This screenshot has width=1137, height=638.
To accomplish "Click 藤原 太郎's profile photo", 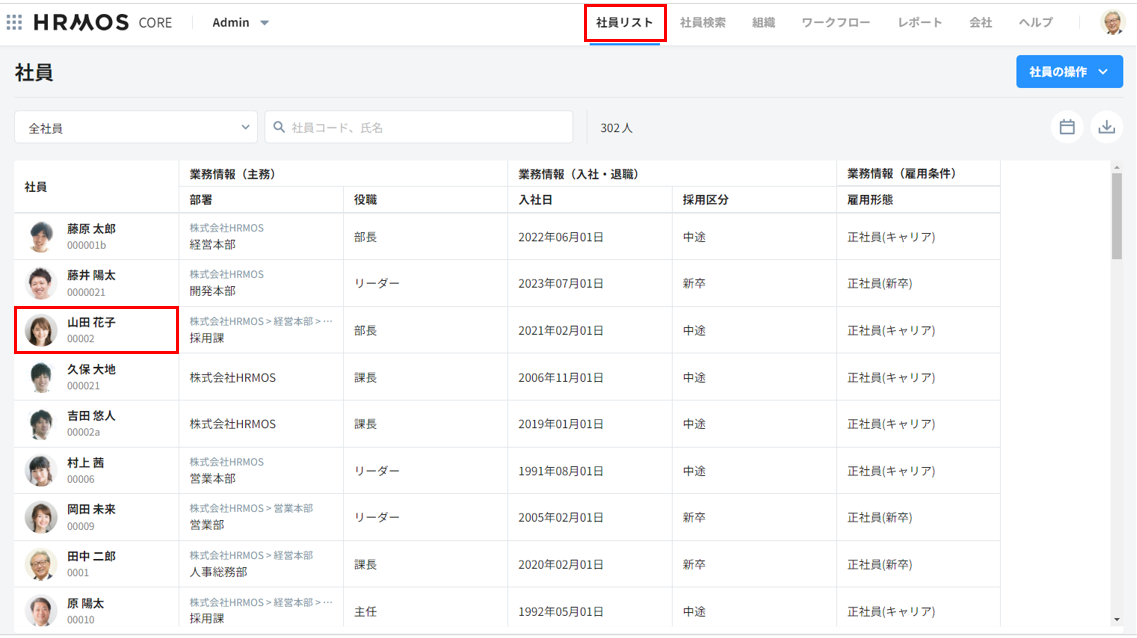I will coord(41,237).
